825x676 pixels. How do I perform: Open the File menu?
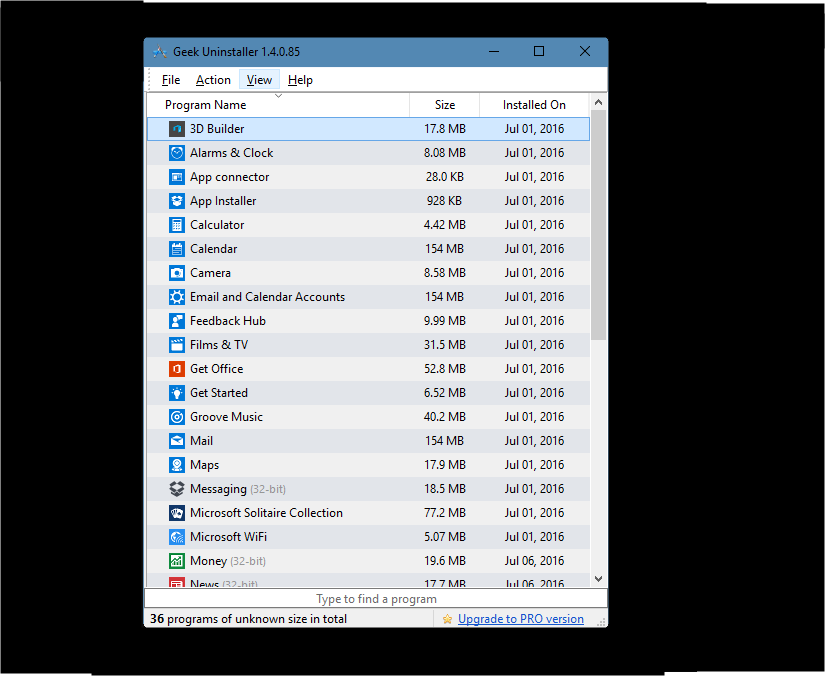pos(171,80)
